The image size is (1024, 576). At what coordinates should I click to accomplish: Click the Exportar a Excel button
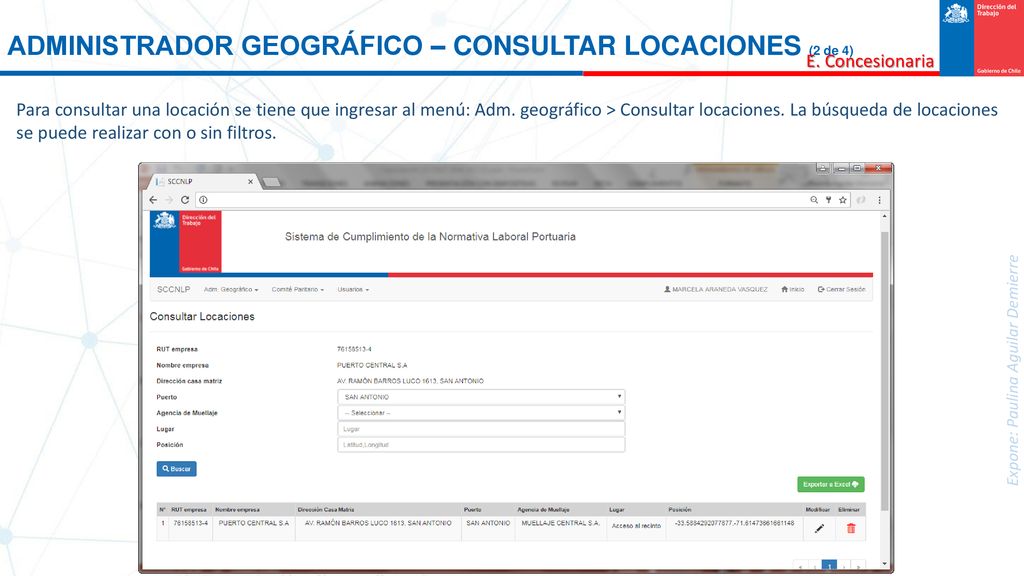pos(831,484)
